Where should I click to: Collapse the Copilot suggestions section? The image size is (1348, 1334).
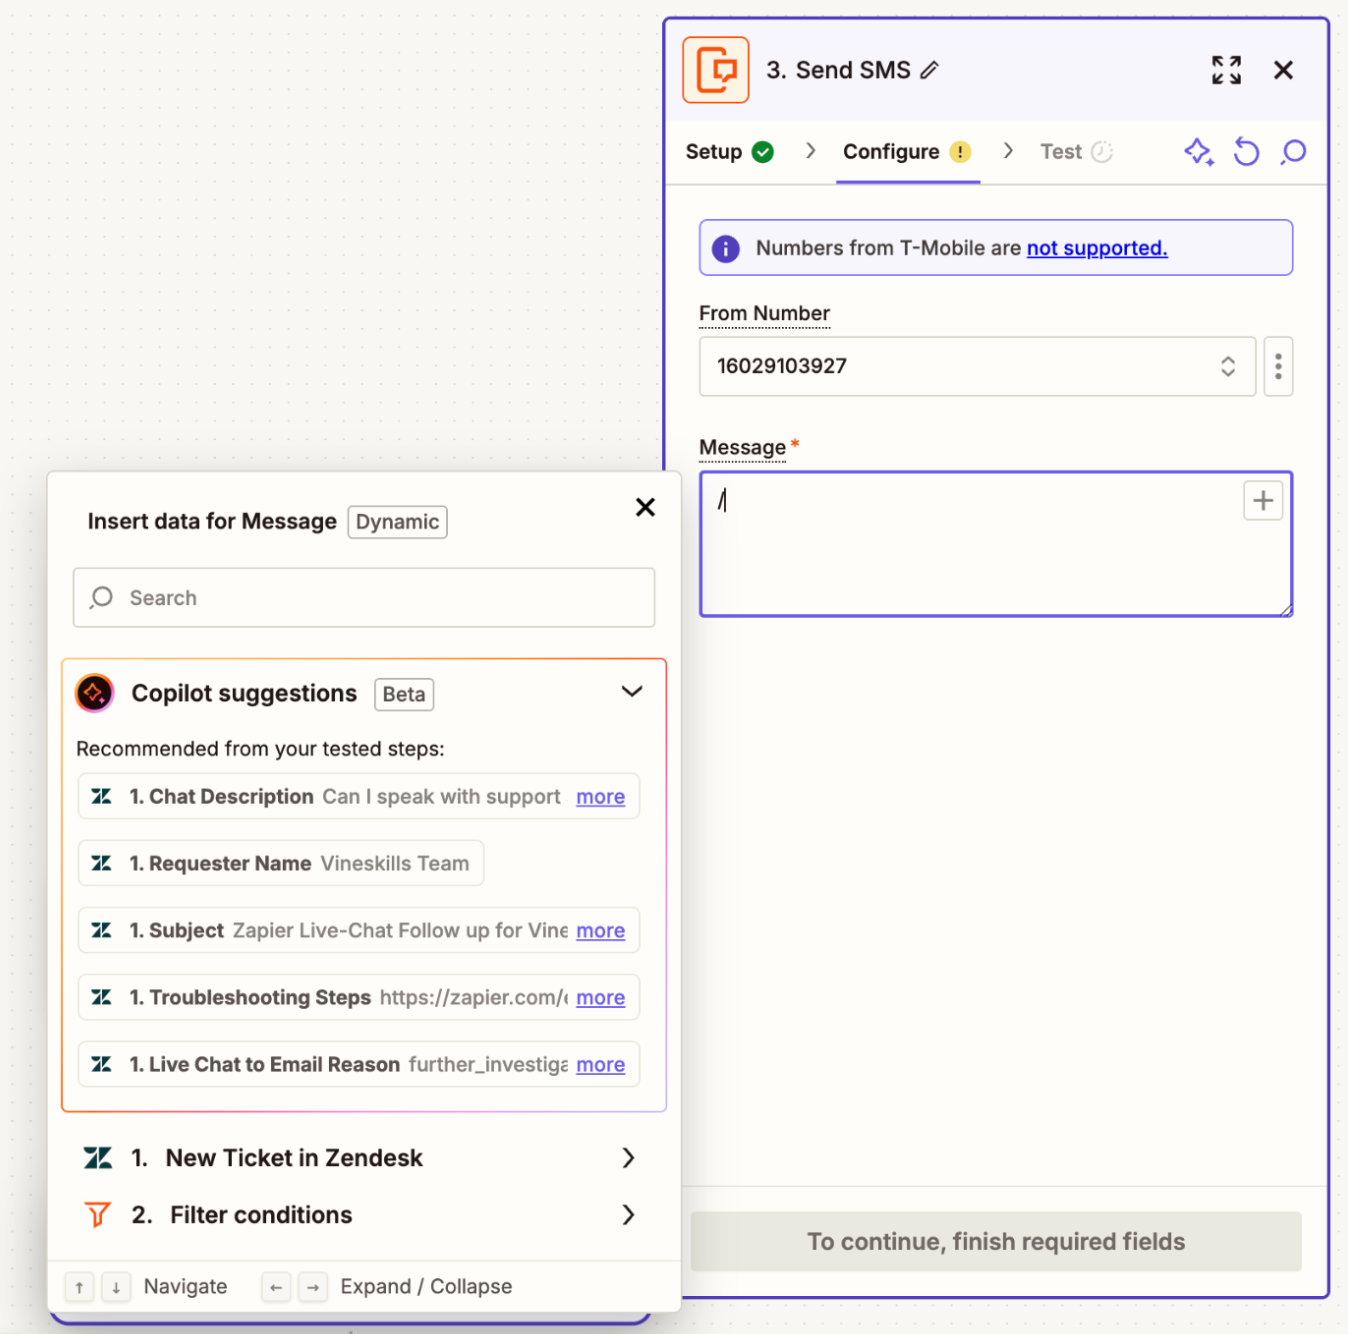click(632, 692)
